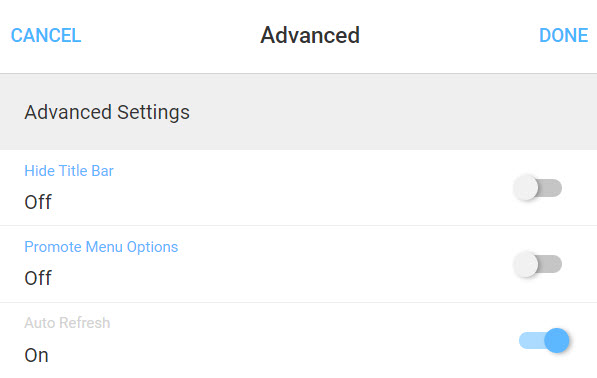Turn on the Promote Menu Options switch
597x378 pixels.
tap(538, 264)
